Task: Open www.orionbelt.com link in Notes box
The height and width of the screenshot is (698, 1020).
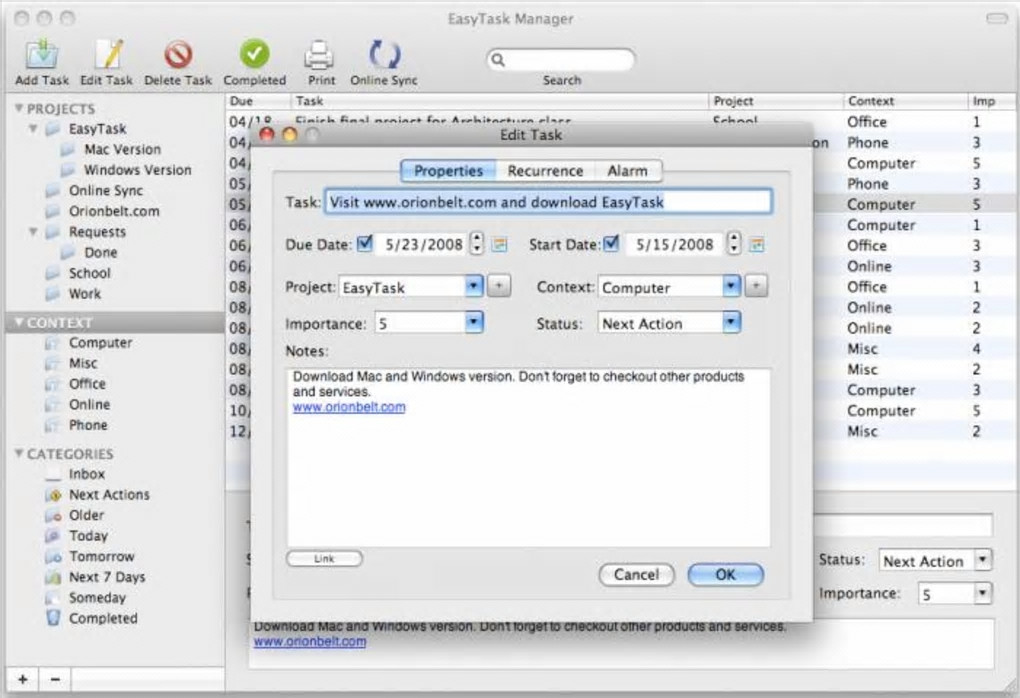Action: (349, 407)
